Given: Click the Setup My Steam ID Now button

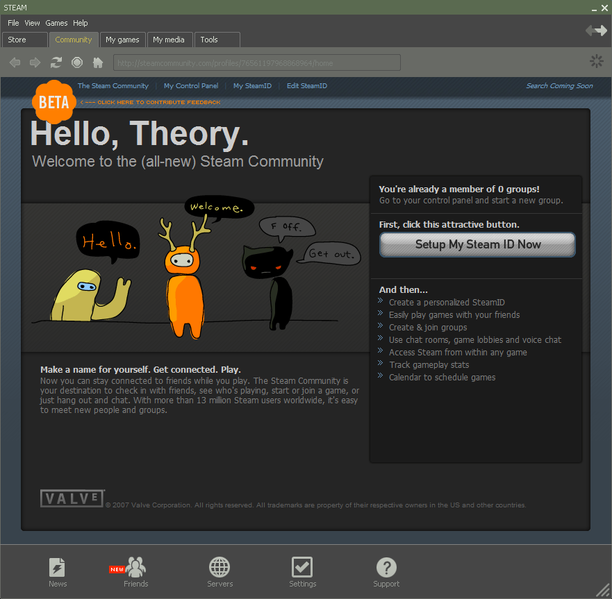Looking at the screenshot, I should pyautogui.click(x=477, y=245).
